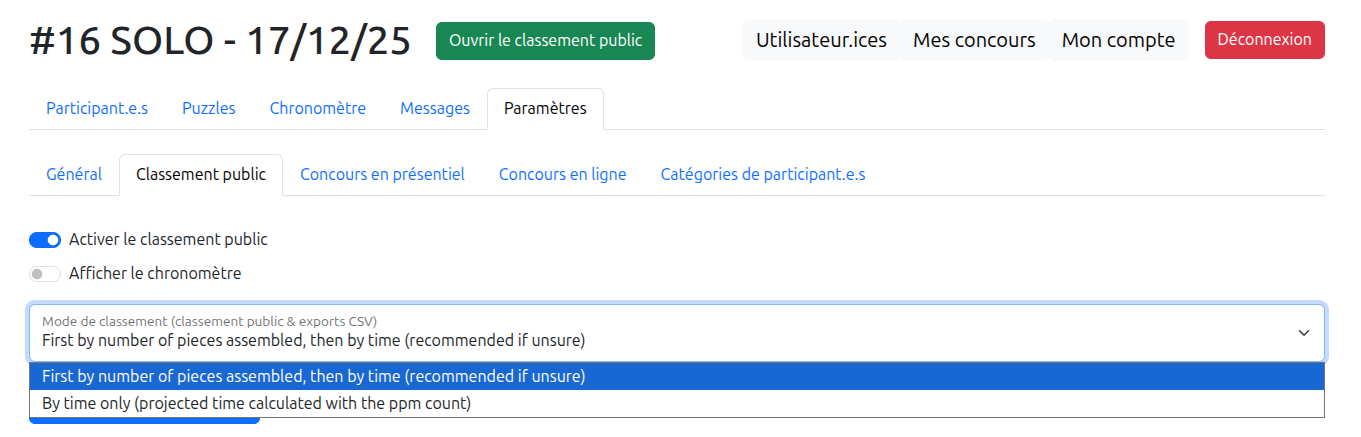Select the Paramètres tab
The height and width of the screenshot is (437, 1361).
pyautogui.click(x=545, y=109)
